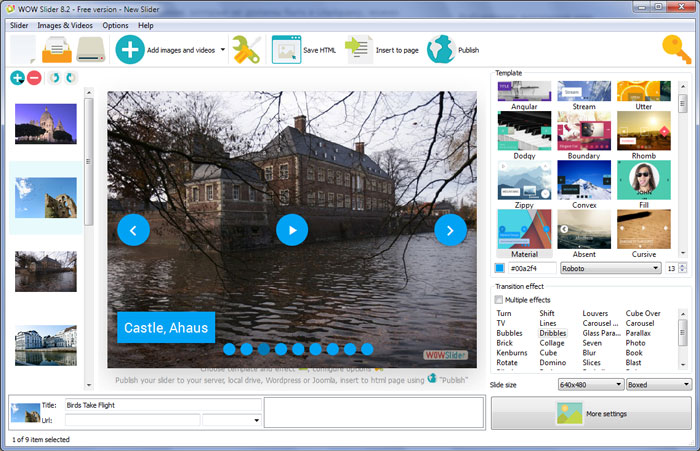Select the Cube Over transition effect

point(643,313)
